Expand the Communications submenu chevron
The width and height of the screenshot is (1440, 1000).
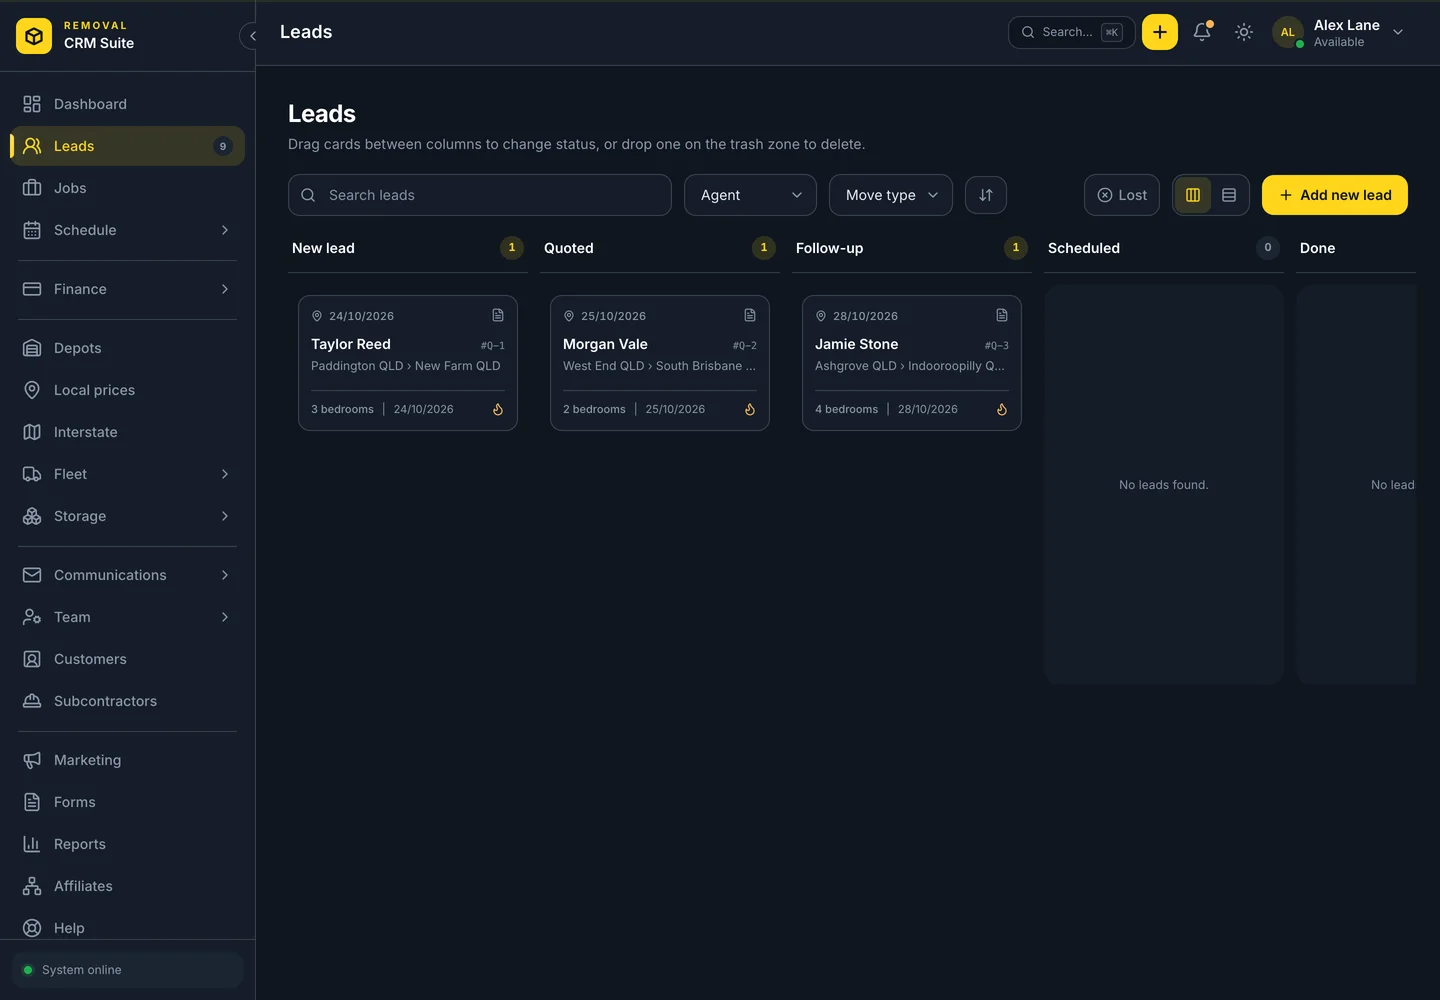tap(225, 575)
